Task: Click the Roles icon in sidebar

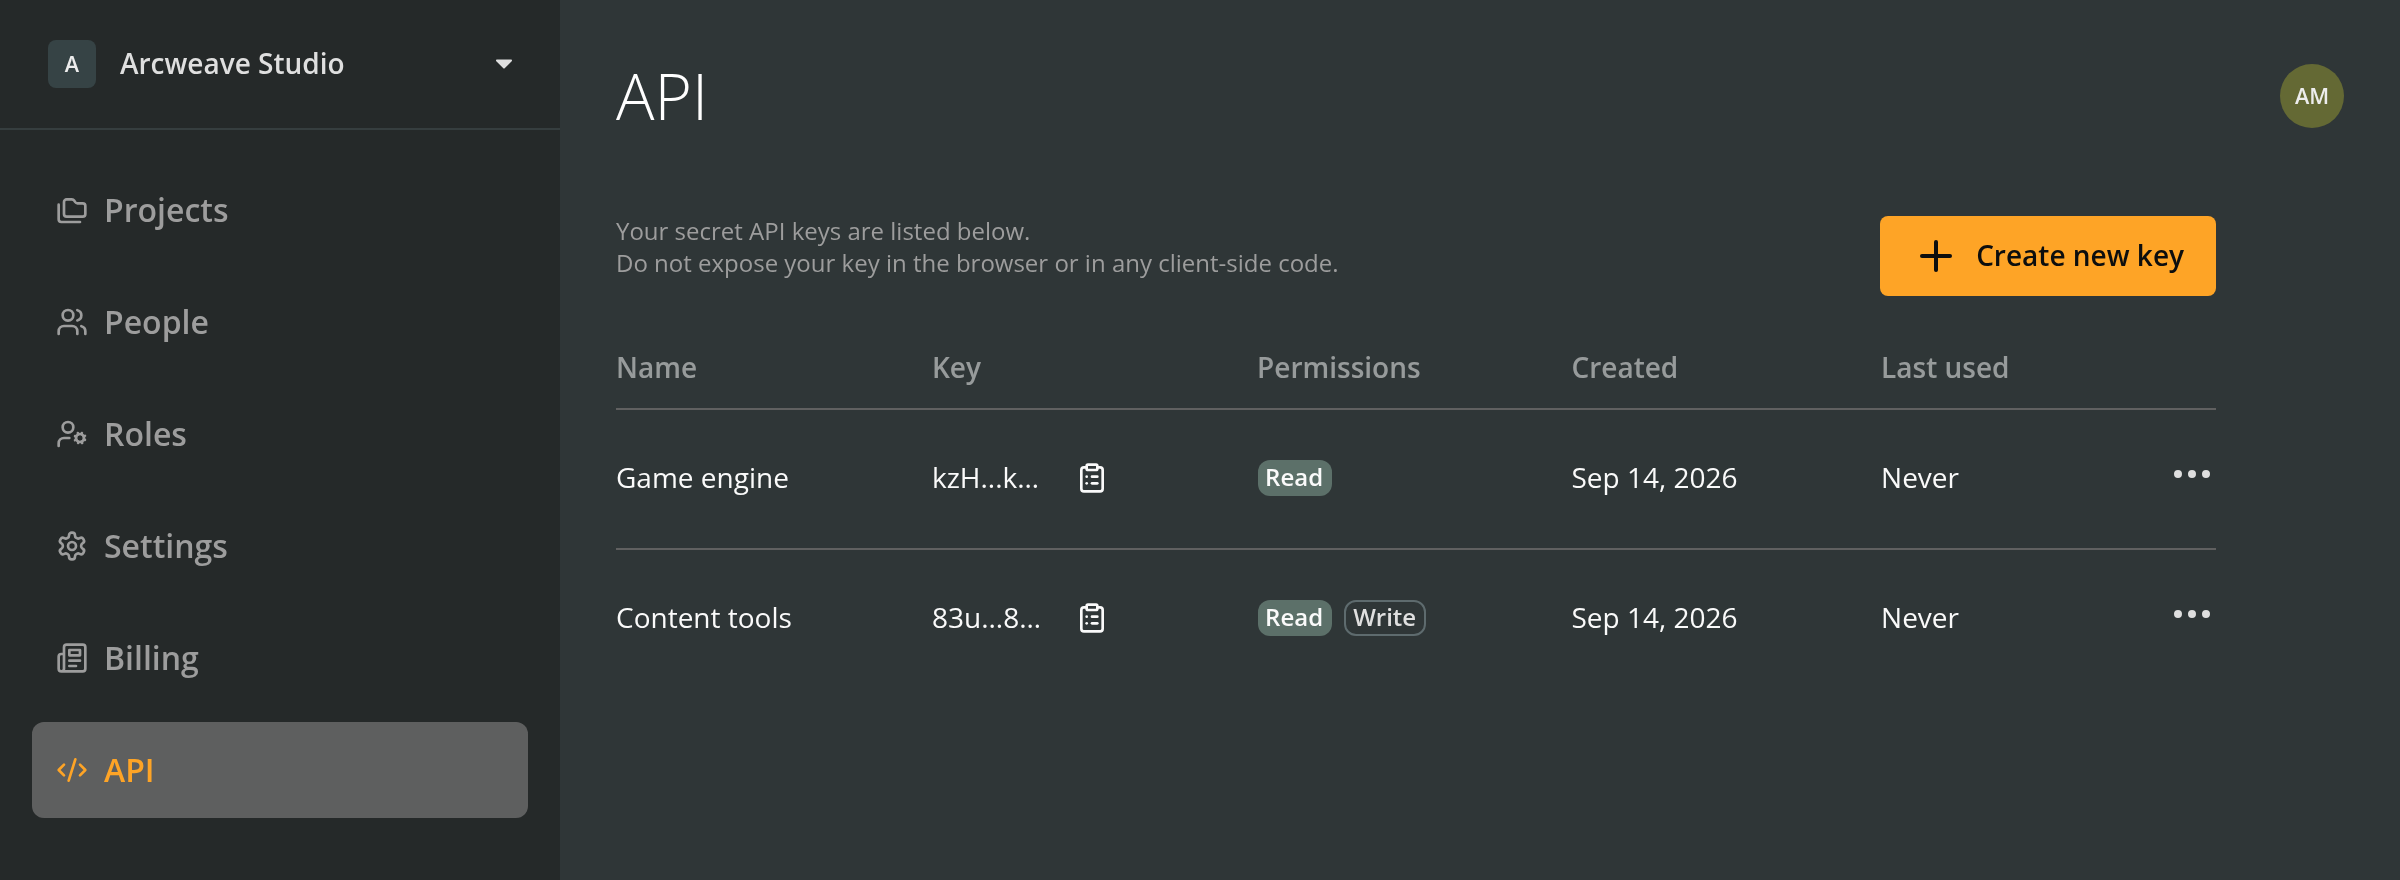Action: (x=72, y=435)
